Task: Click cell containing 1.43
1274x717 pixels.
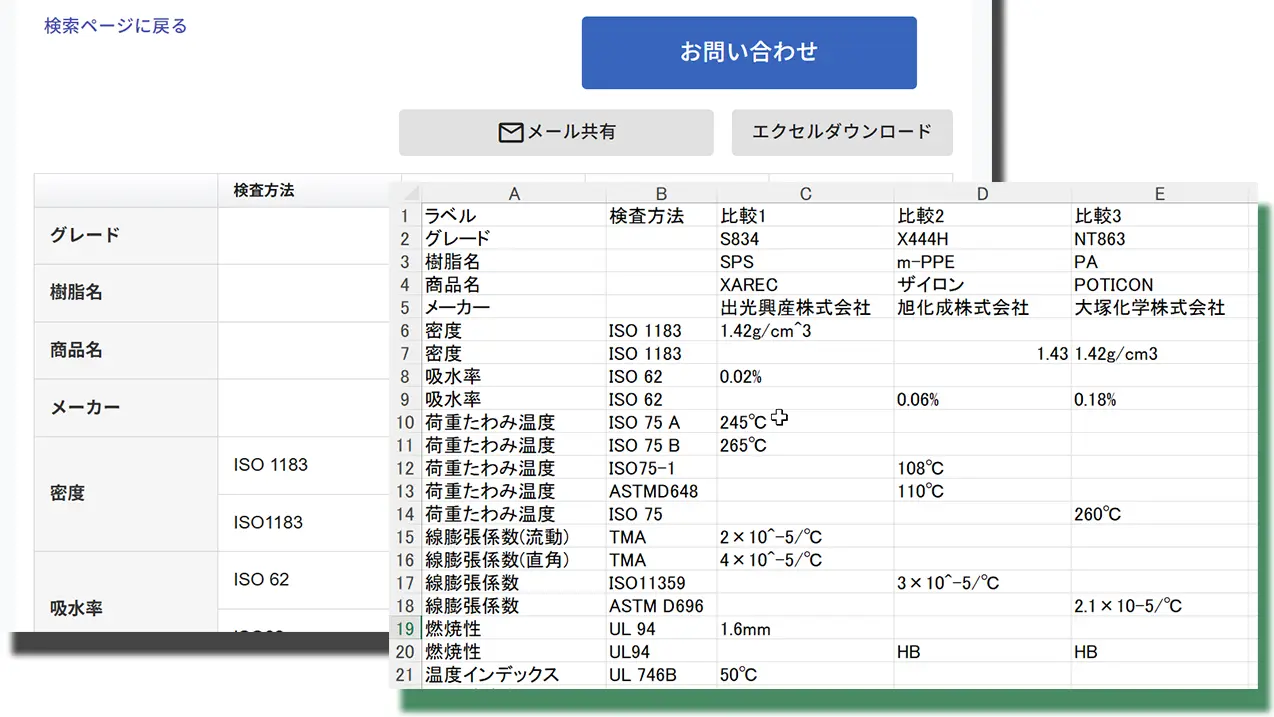Action: coord(982,354)
